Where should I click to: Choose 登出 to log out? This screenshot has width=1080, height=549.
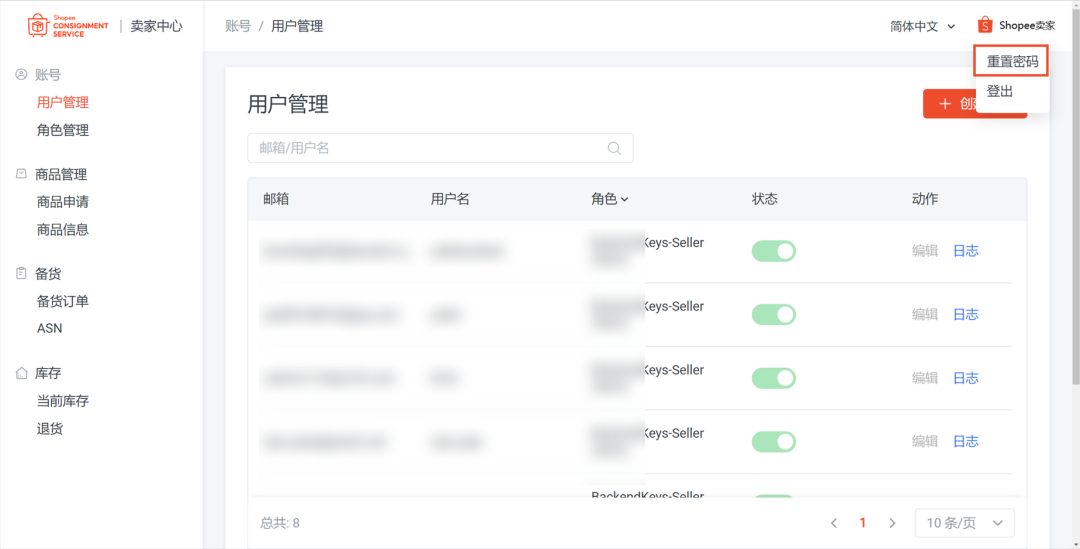point(1000,91)
